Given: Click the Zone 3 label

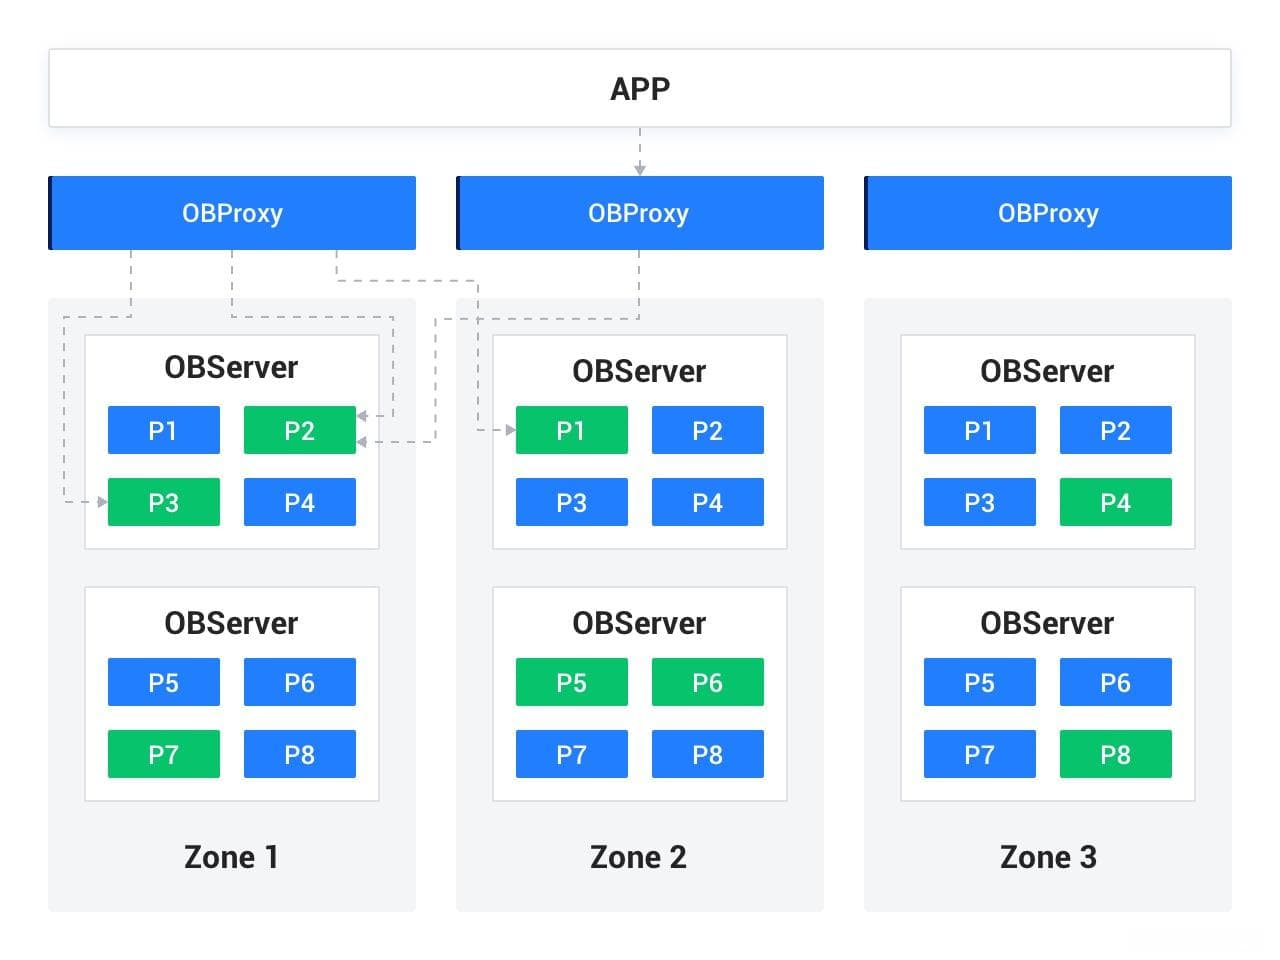Looking at the screenshot, I should coord(1048,857).
